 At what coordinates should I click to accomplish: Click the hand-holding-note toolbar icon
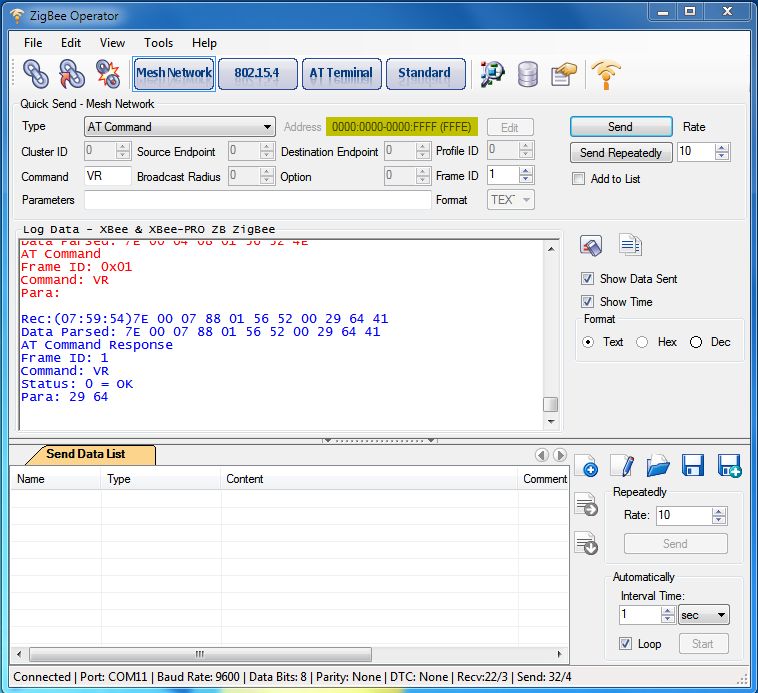564,74
